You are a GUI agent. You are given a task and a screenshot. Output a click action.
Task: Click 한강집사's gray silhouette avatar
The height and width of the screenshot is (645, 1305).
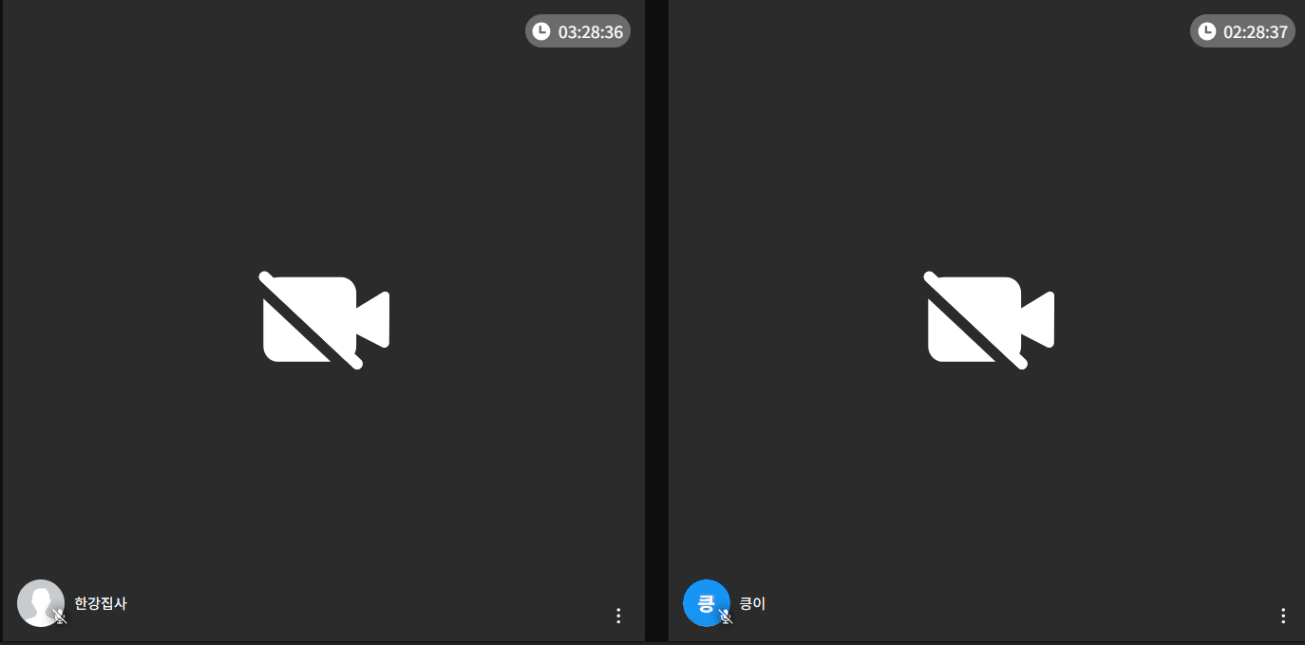pos(41,603)
